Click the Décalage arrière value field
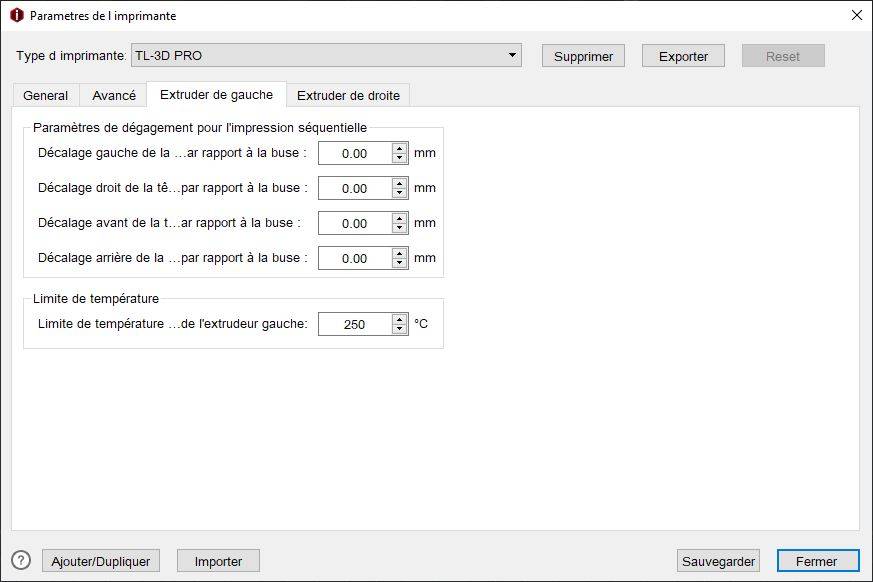 coord(355,258)
